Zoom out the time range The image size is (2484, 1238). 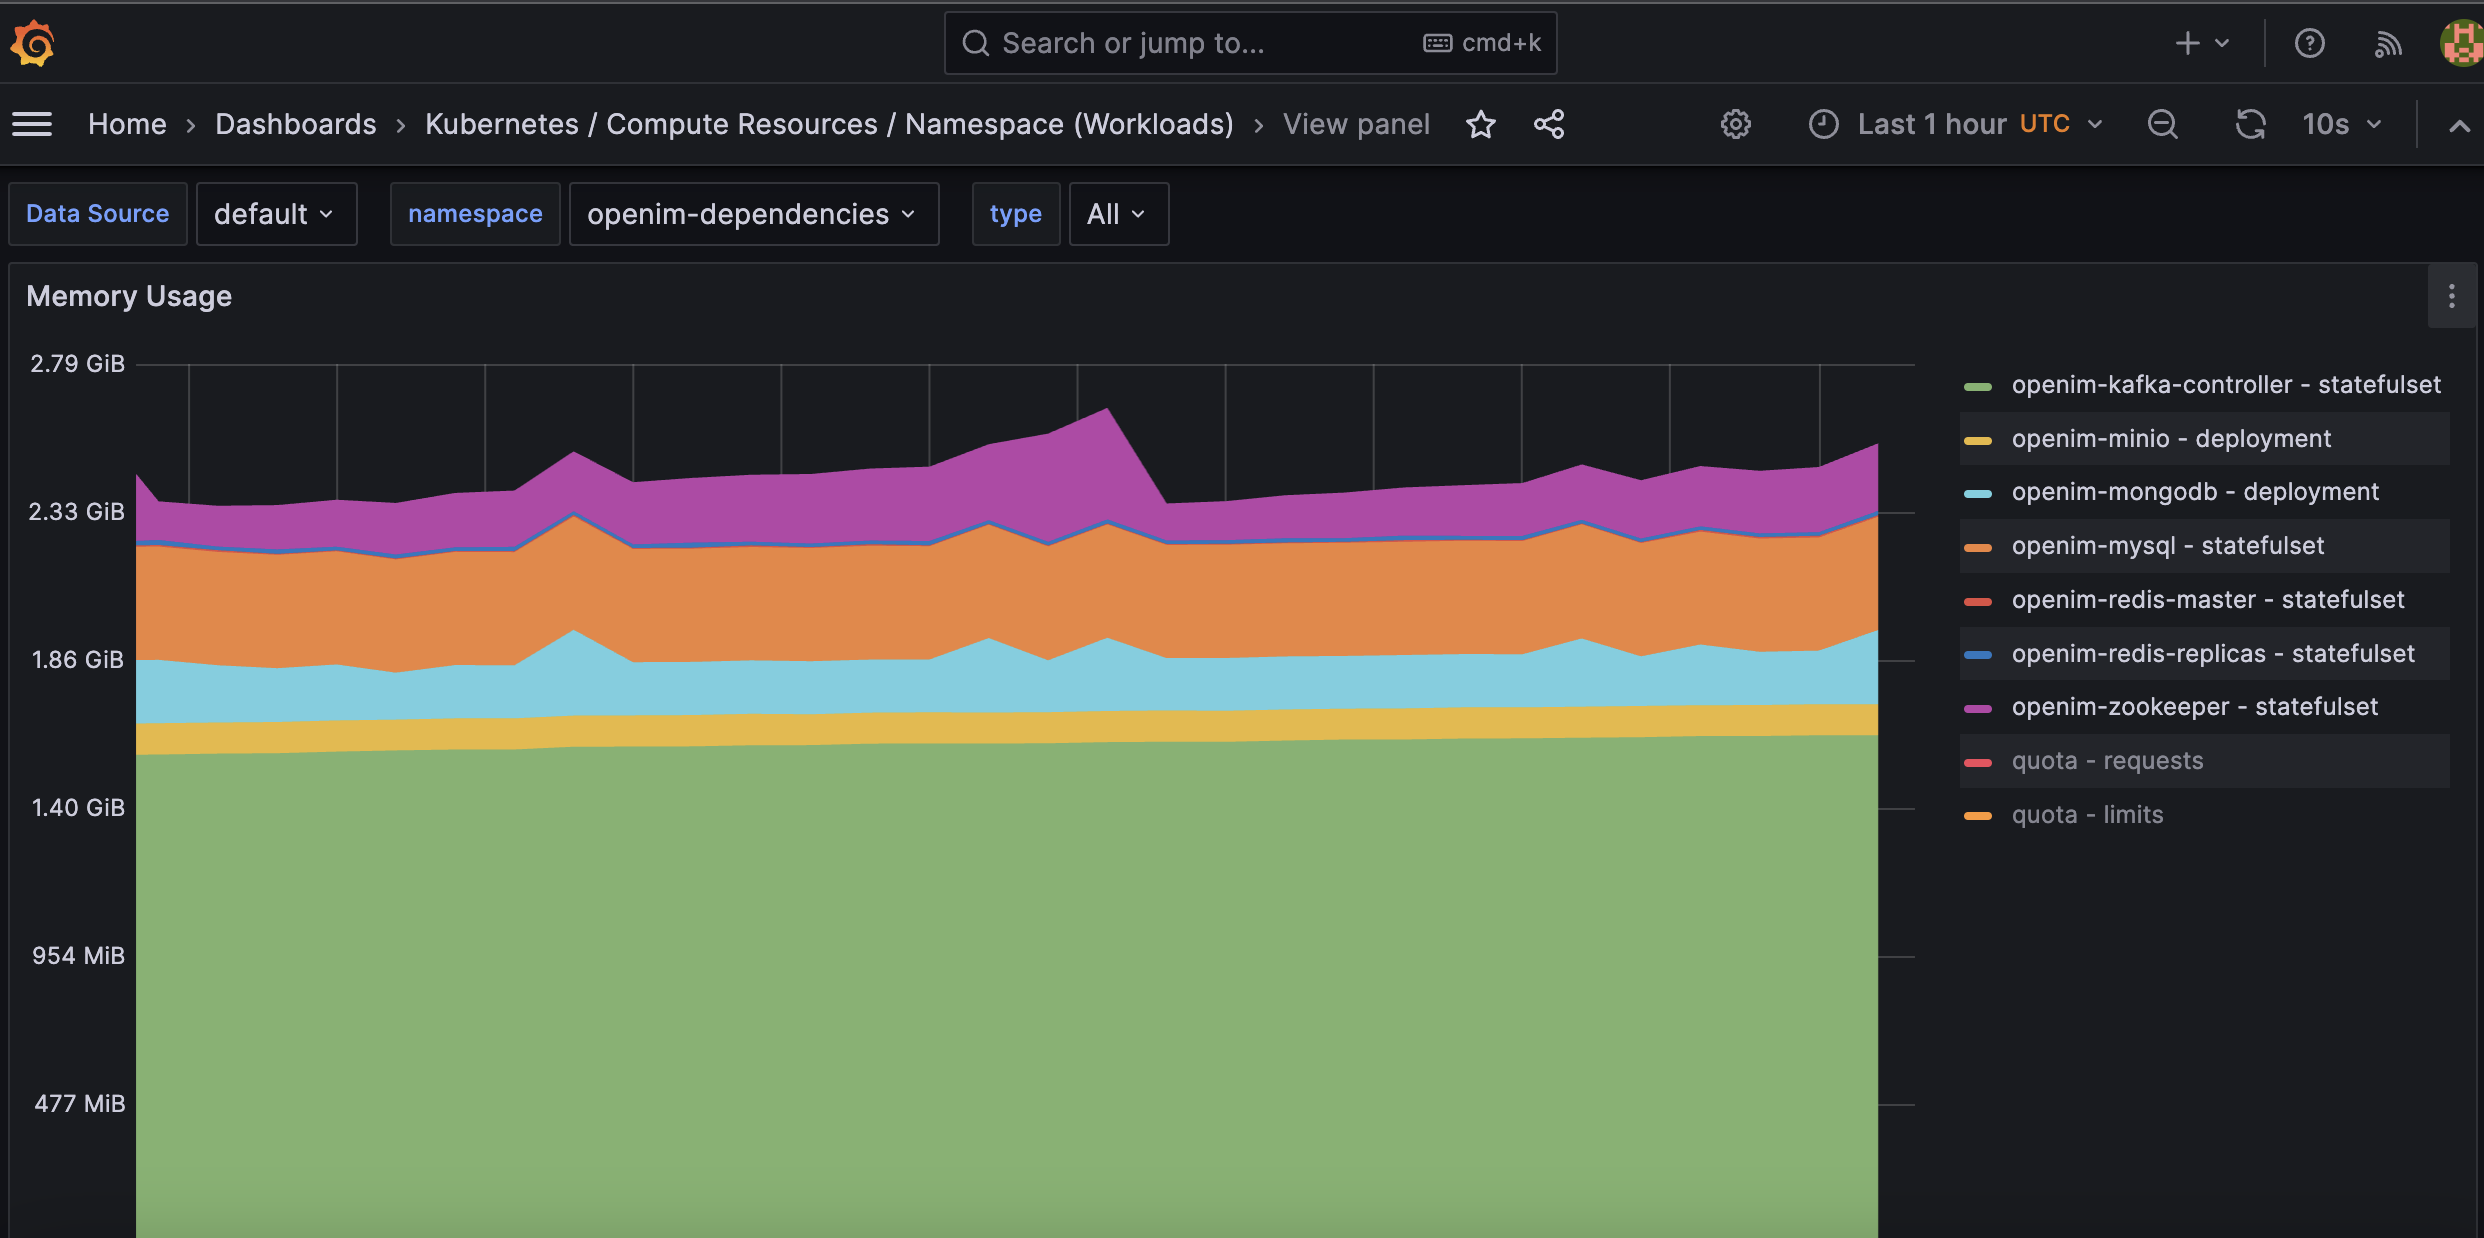tap(2162, 124)
